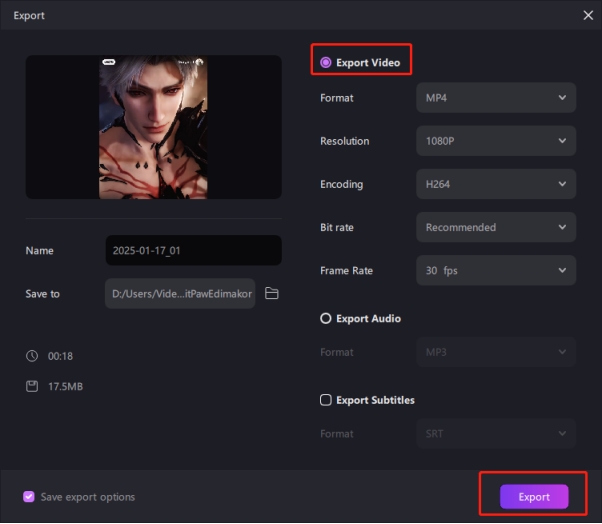Click the Encoding label
Viewport: 602px width, 524px height.
coord(342,184)
